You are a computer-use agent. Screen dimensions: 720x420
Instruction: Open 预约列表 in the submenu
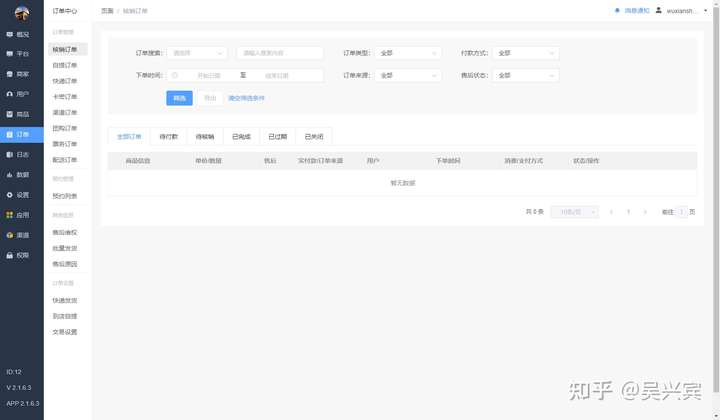pyautogui.click(x=65, y=196)
